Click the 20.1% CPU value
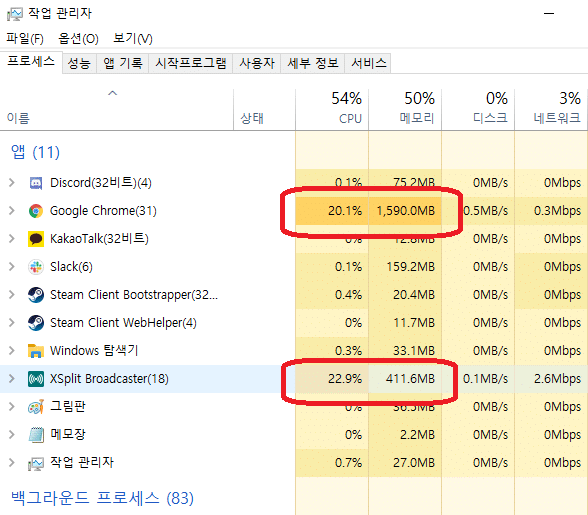 click(x=345, y=211)
